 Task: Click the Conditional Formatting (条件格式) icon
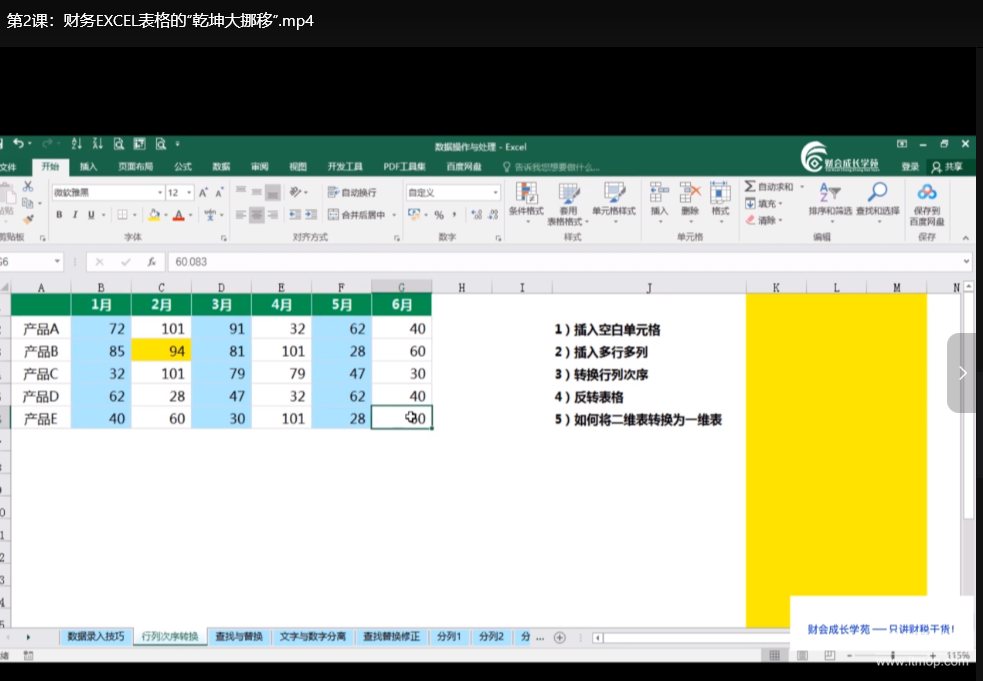click(526, 193)
